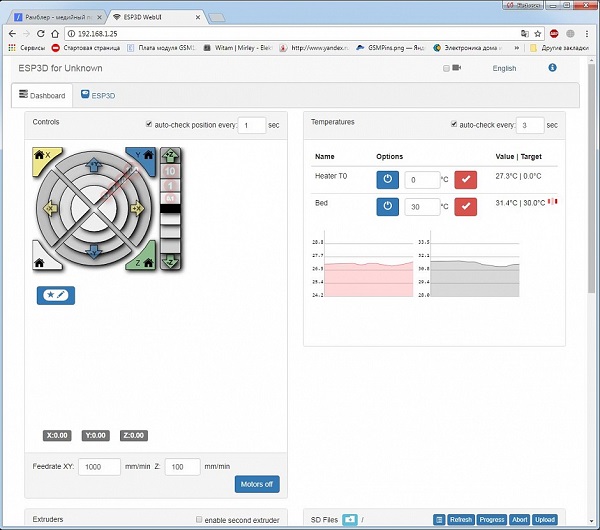Click the Feedrate XY input field

click(99, 466)
